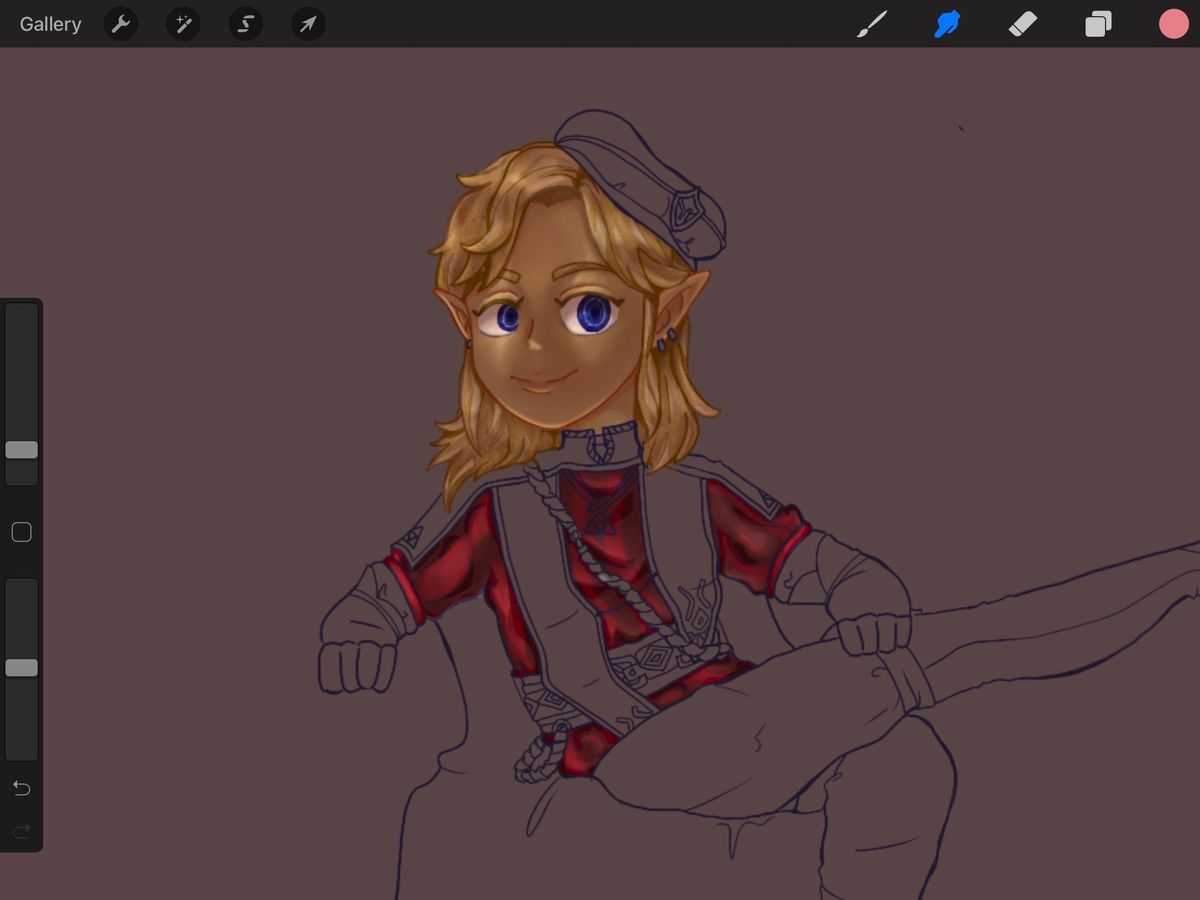The image size is (1200, 900).
Task: Select the Smudge tool
Action: [x=947, y=24]
